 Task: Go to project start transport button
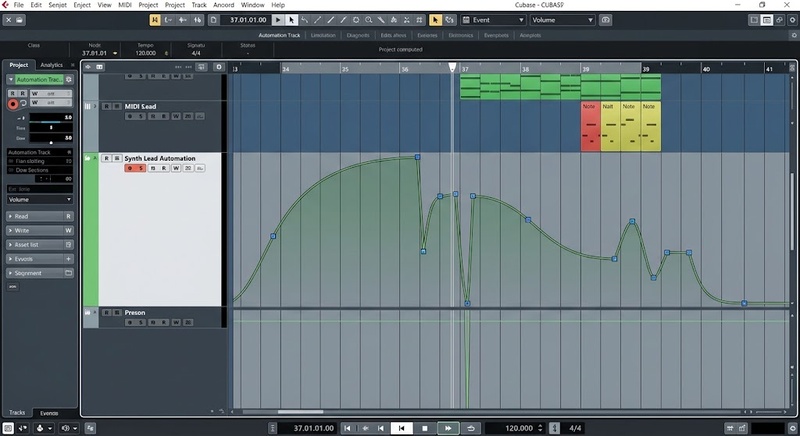click(x=347, y=428)
